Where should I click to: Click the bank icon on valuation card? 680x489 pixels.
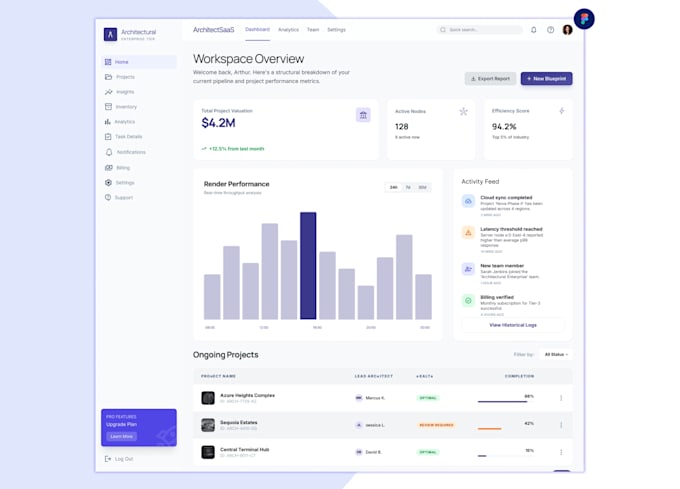[363, 115]
